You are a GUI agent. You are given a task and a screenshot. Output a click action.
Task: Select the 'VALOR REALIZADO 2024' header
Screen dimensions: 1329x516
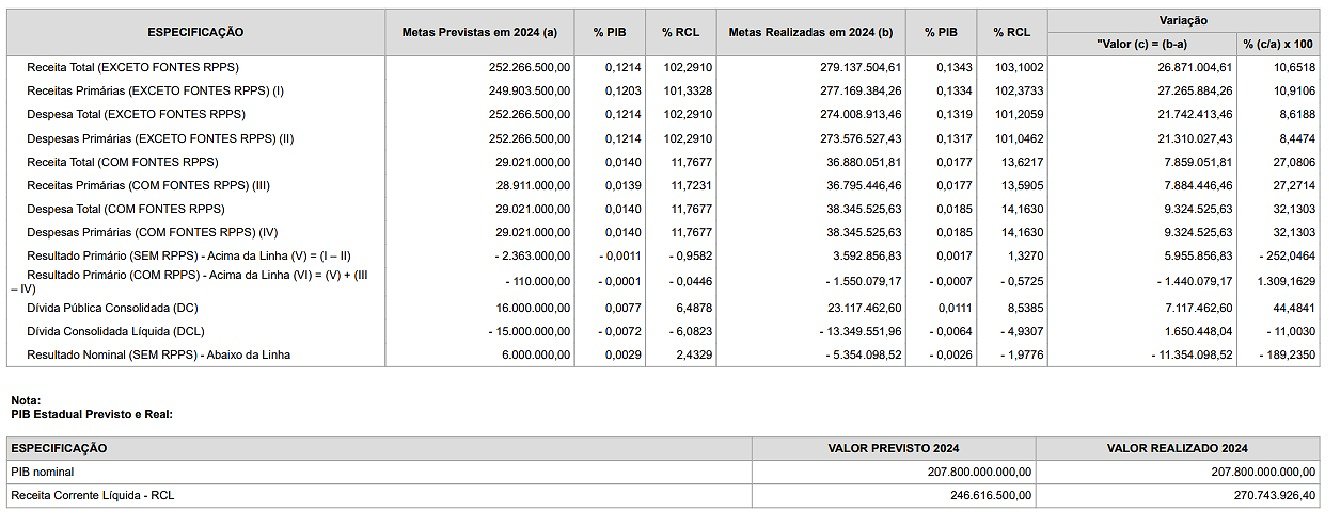(x=1177, y=448)
